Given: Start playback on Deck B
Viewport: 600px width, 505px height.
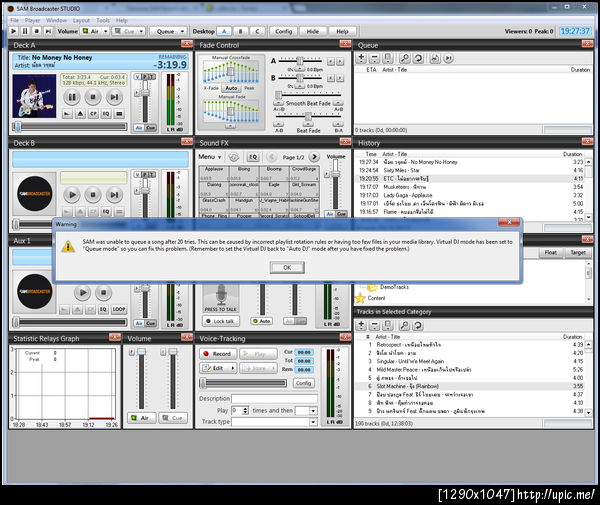Looking at the screenshot, I should point(72,195).
